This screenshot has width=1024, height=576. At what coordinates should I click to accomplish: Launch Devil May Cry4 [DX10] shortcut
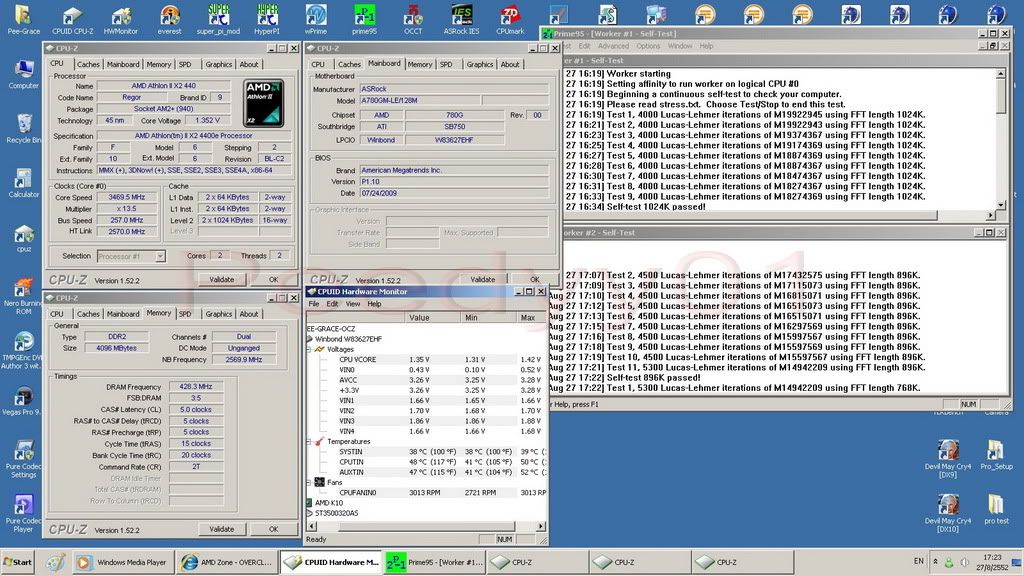(948, 513)
